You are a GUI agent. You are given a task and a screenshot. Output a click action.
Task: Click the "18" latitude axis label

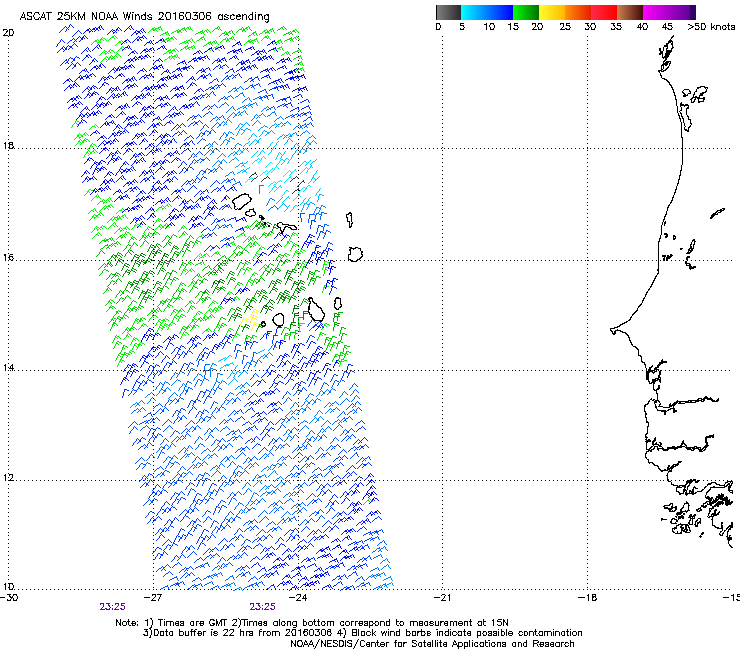pyautogui.click(x=8, y=145)
